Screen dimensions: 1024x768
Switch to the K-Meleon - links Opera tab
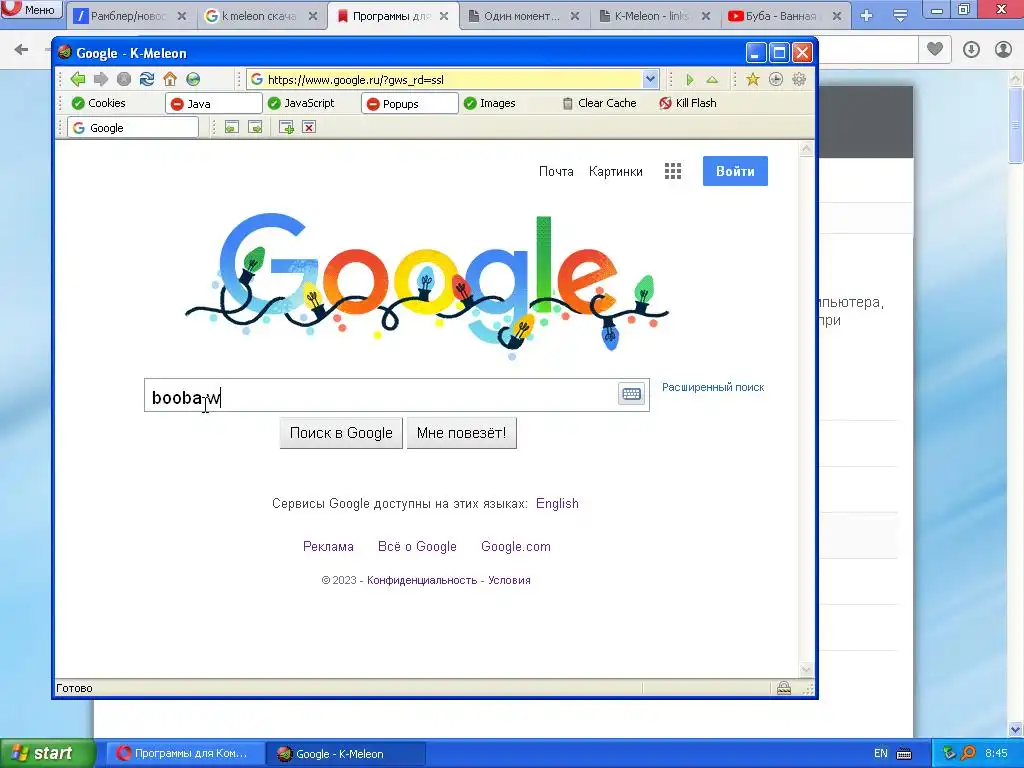click(x=654, y=16)
